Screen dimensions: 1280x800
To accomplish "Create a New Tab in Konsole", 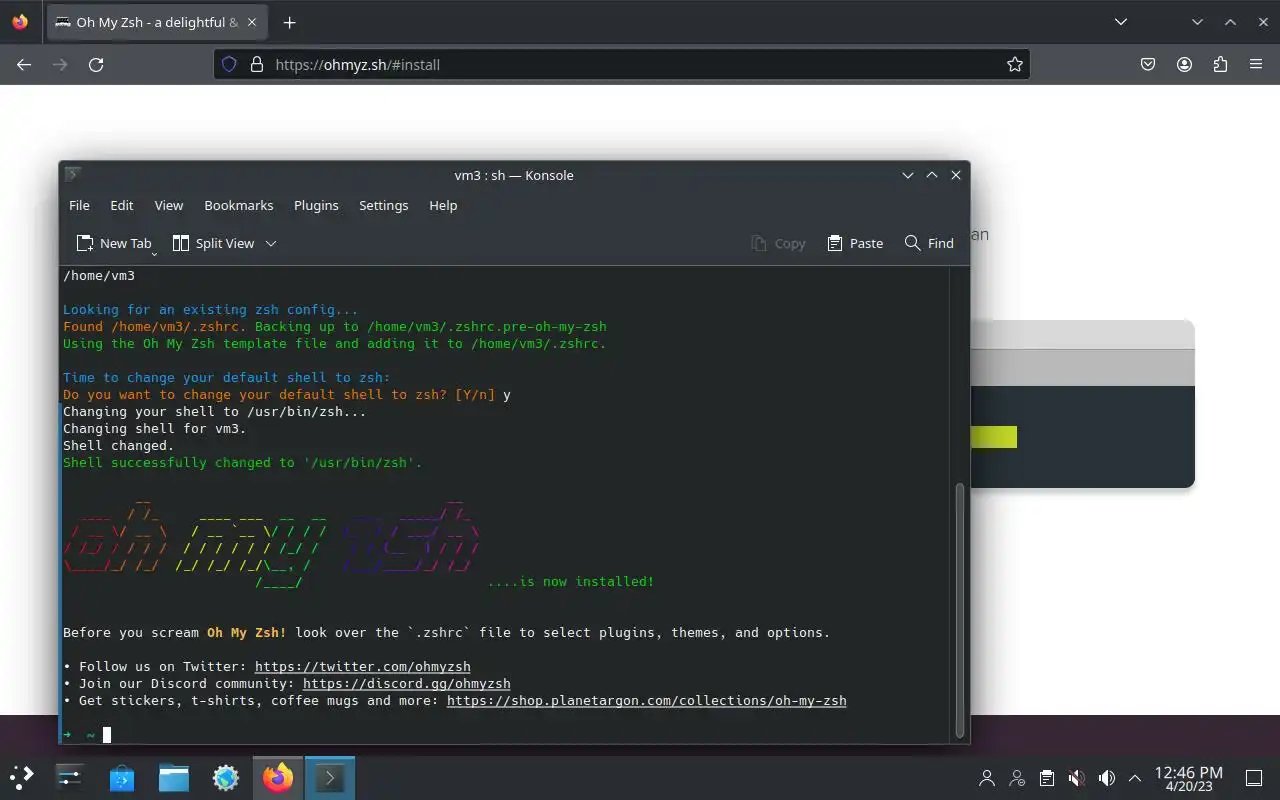I will [114, 243].
